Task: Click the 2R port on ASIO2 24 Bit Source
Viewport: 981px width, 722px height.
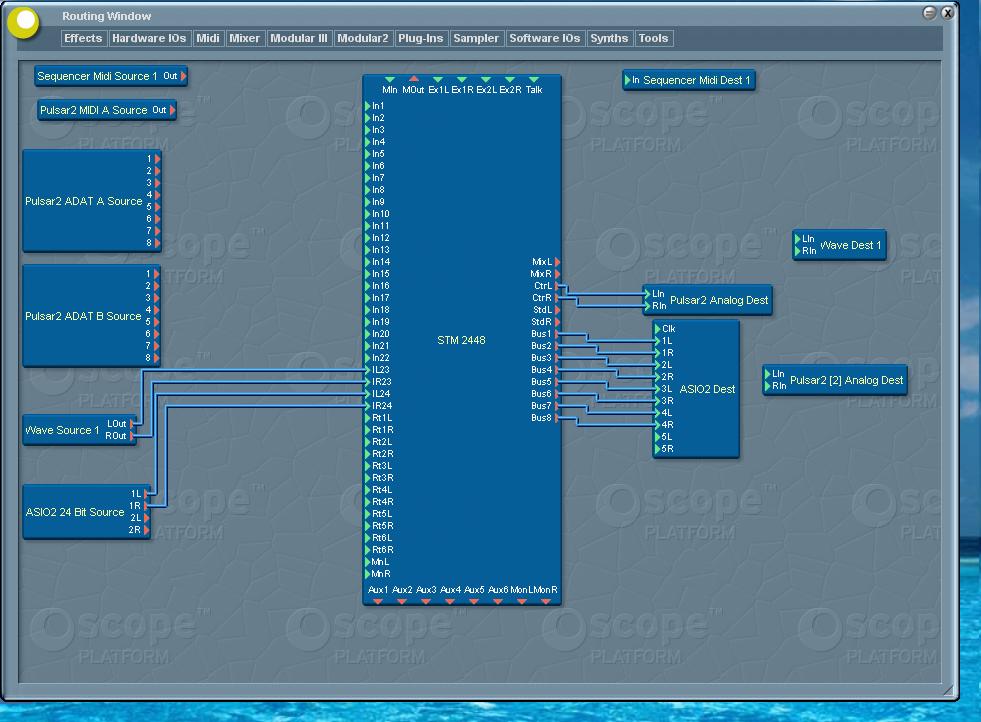Action: point(146,530)
